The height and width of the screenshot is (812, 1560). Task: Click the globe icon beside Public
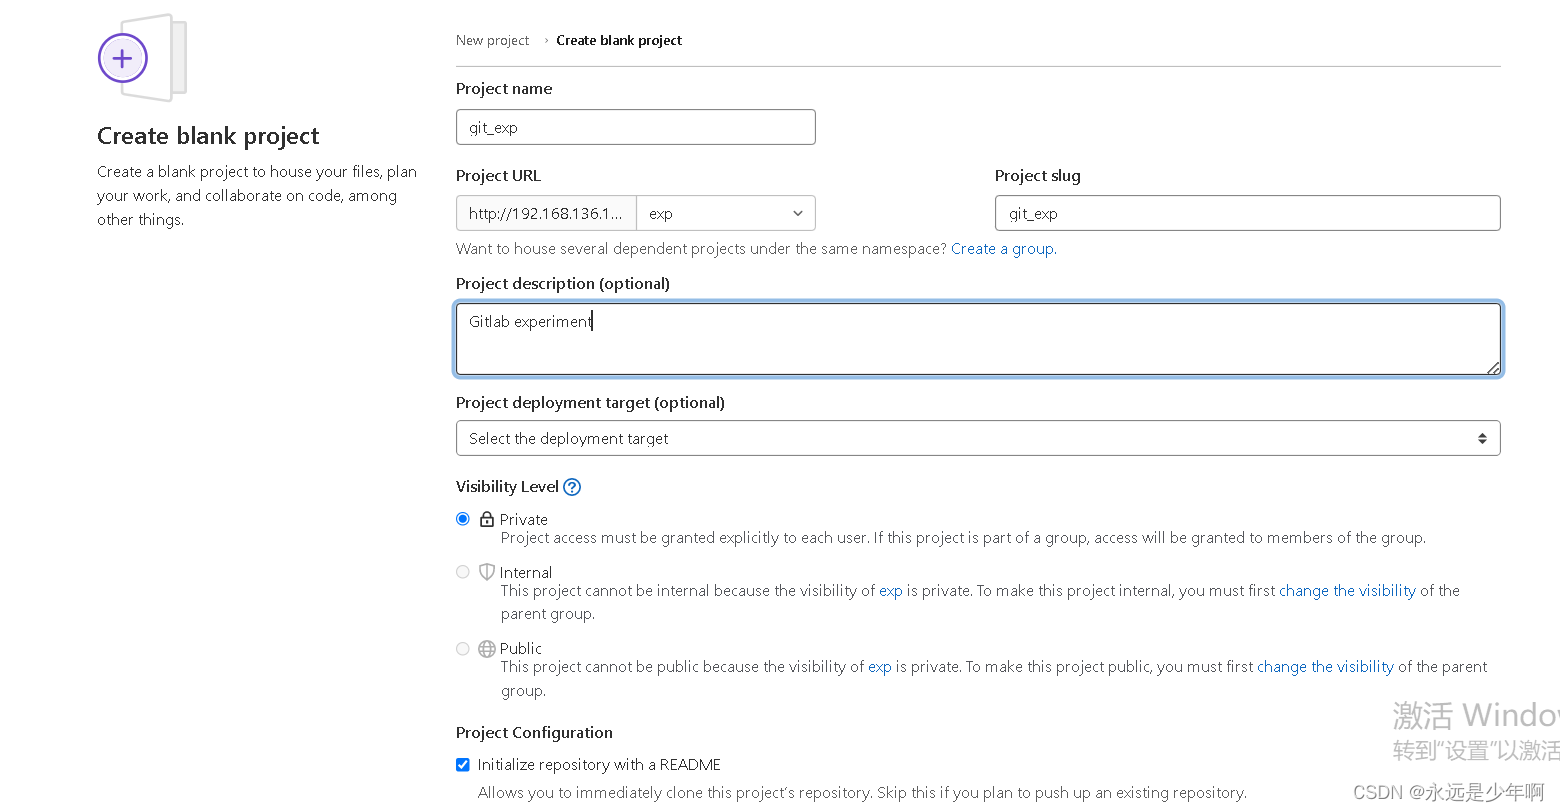coord(487,649)
